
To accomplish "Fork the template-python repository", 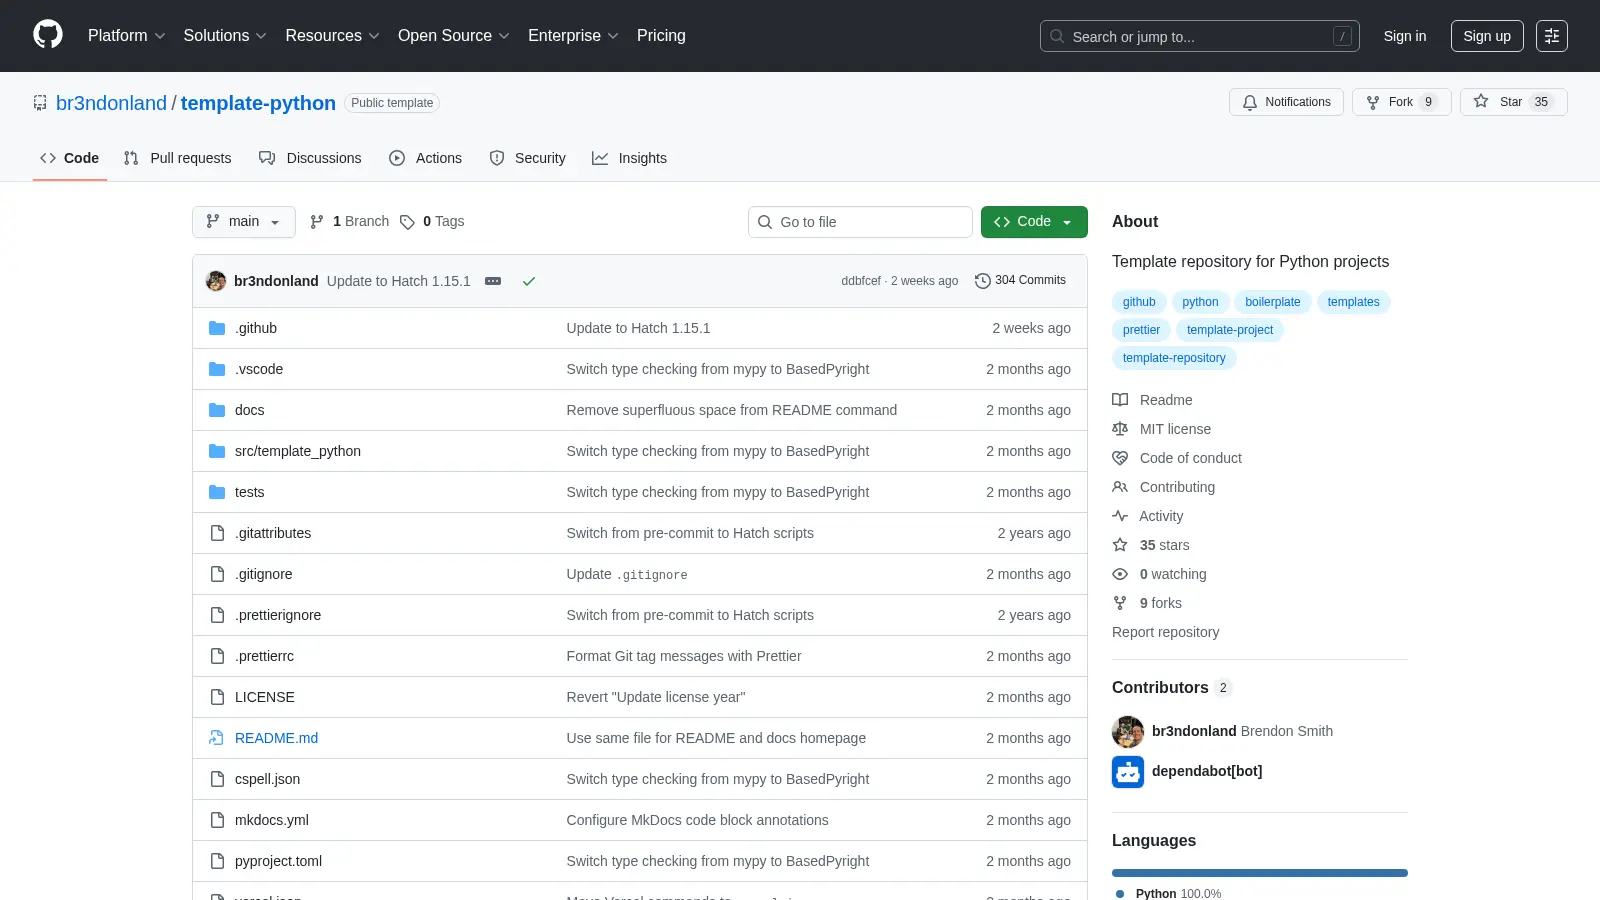I will (x=1401, y=102).
